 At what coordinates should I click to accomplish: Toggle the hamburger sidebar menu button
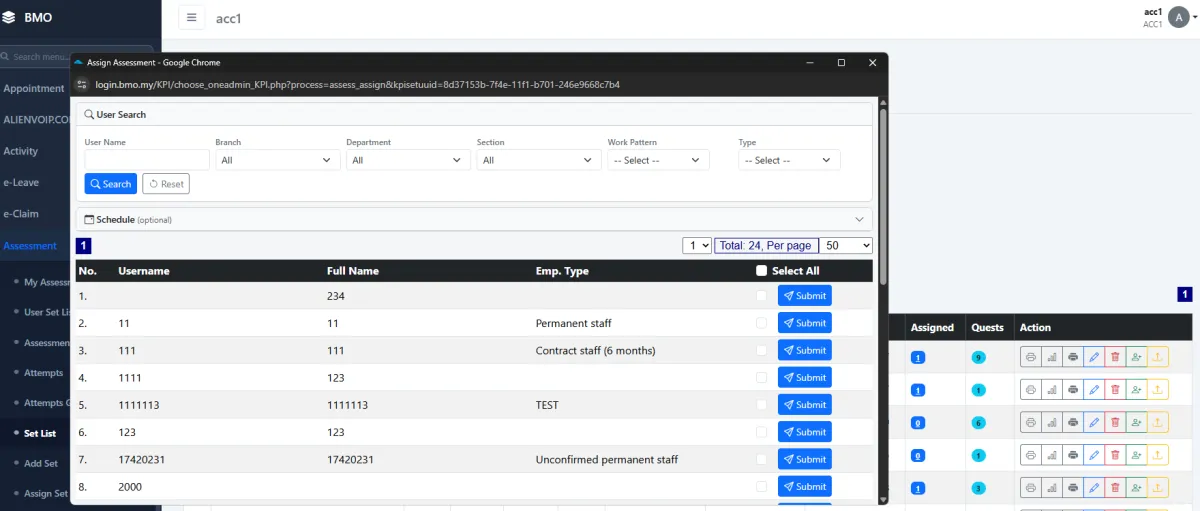(192, 17)
